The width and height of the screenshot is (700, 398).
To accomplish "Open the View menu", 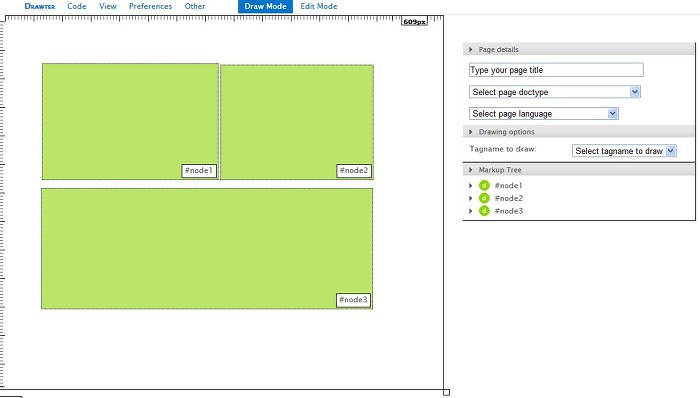I will [x=108, y=6].
